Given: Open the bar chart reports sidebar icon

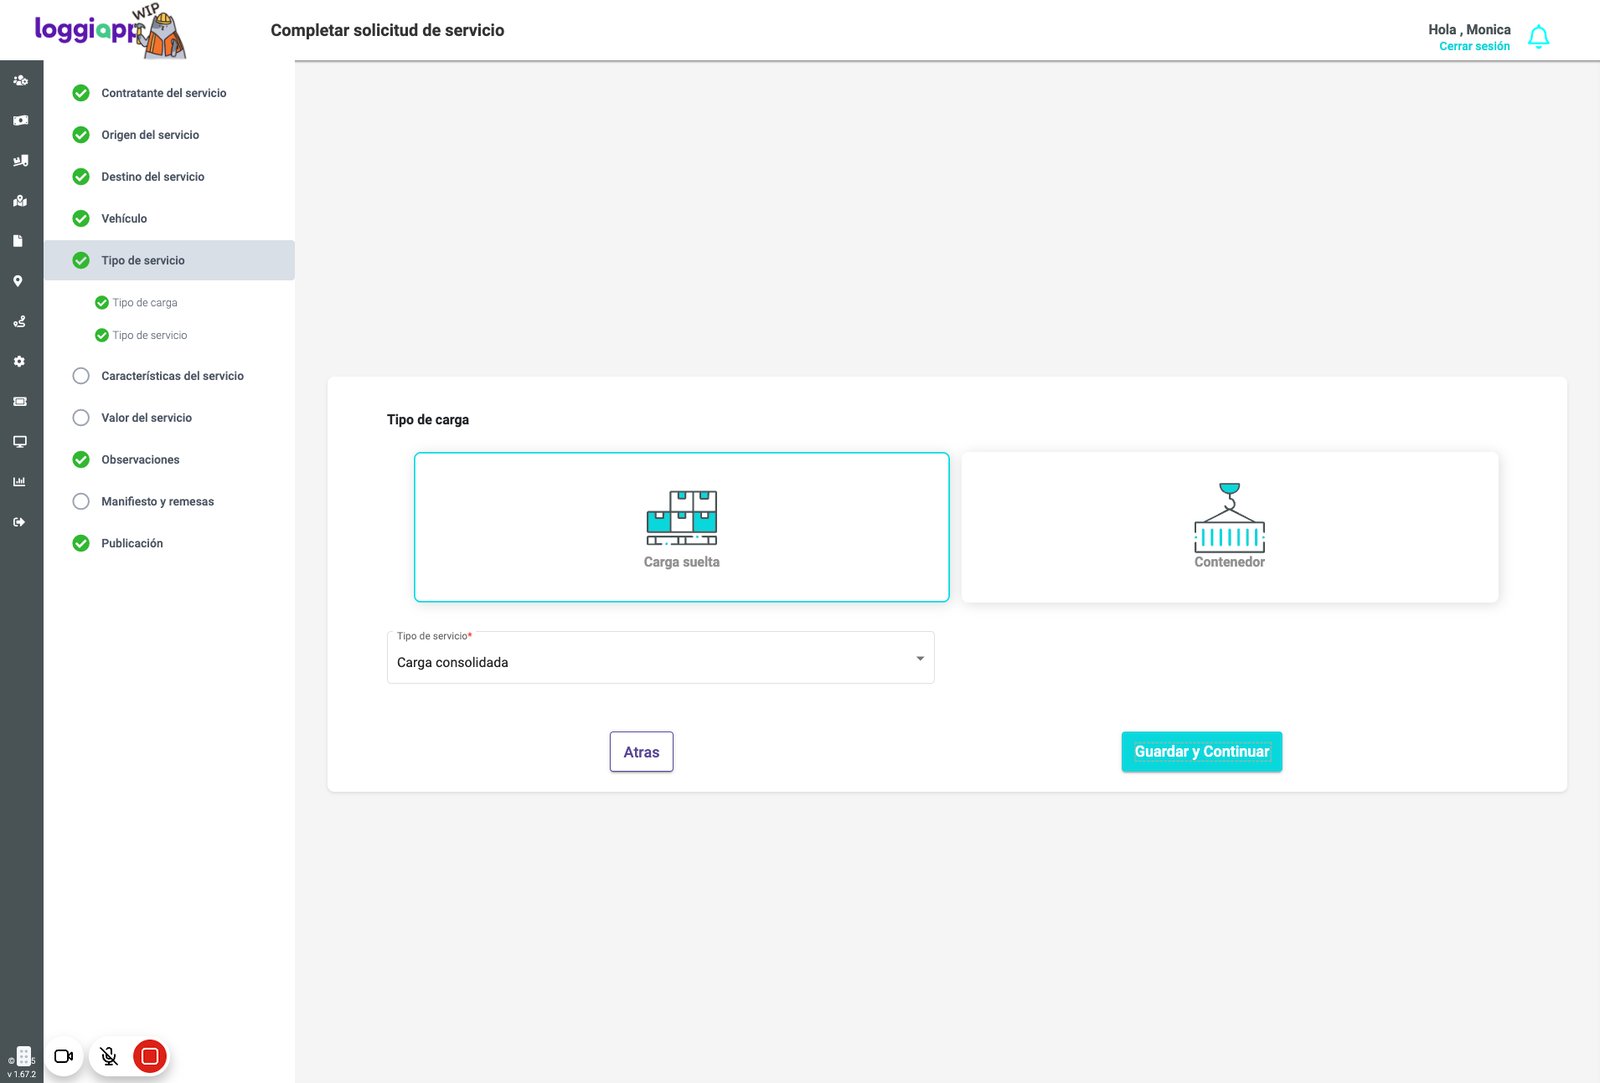Looking at the screenshot, I should (x=19, y=481).
